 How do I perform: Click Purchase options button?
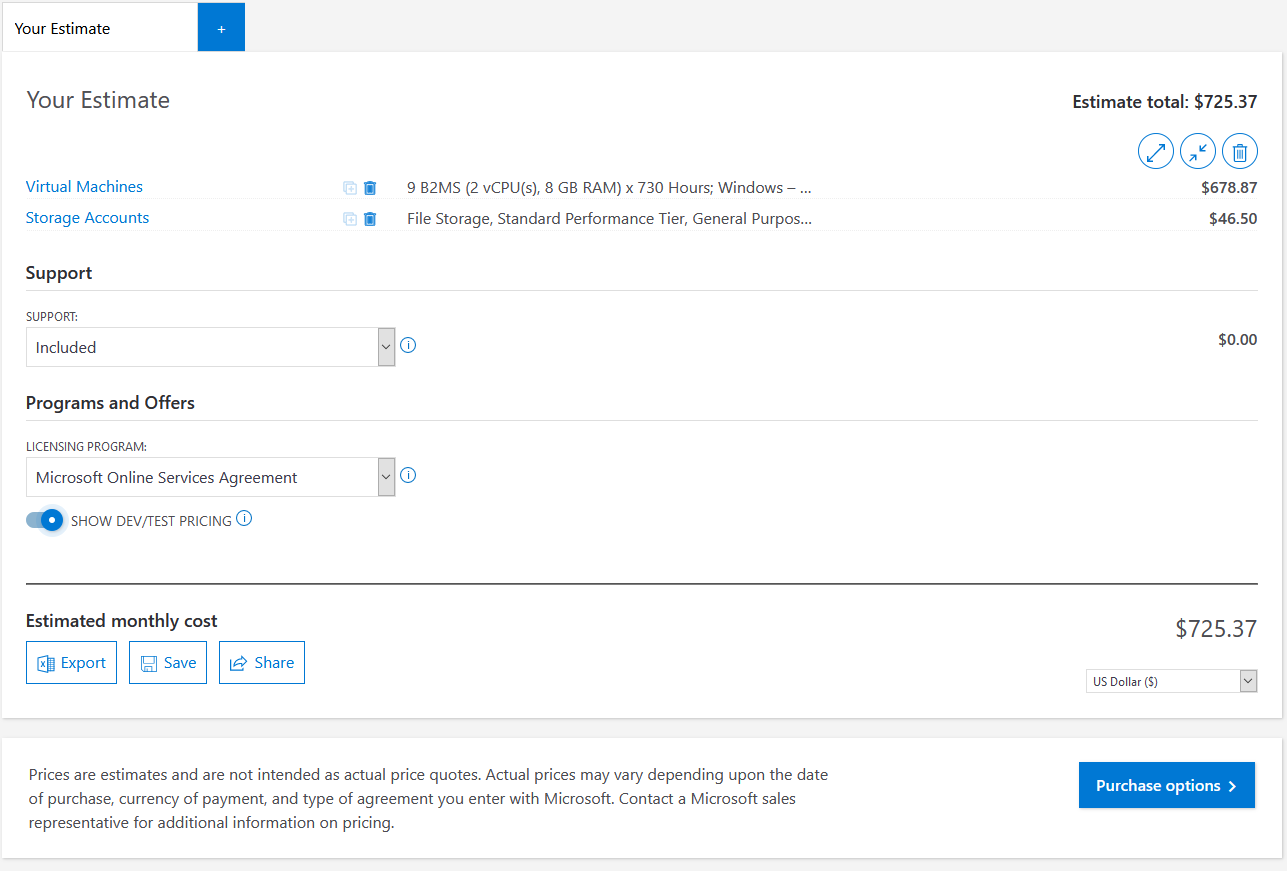(1167, 785)
